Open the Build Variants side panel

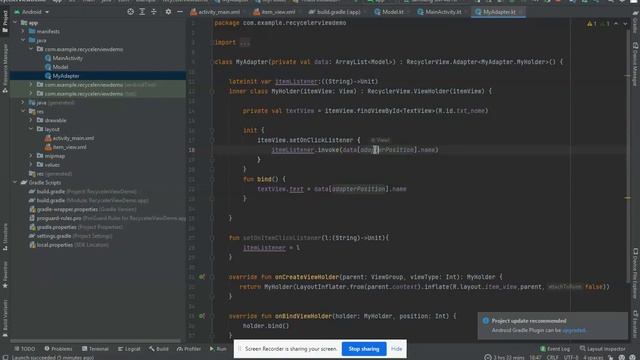(5, 318)
